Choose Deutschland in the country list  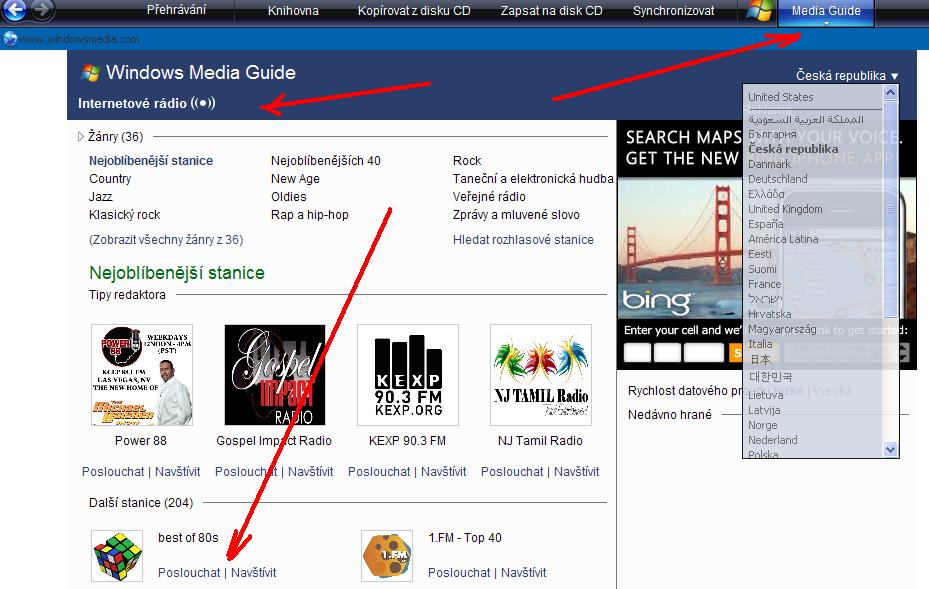(x=777, y=179)
